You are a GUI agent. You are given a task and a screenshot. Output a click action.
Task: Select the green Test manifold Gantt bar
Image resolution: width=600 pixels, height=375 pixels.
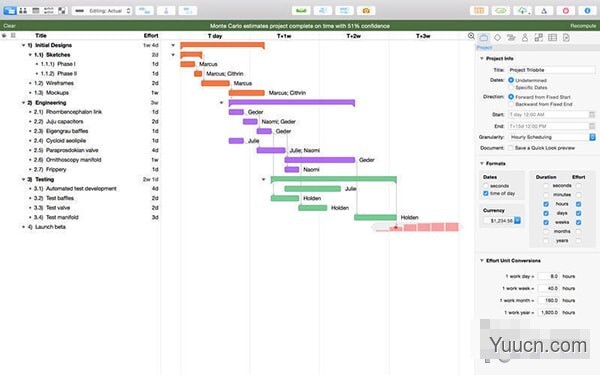375,217
